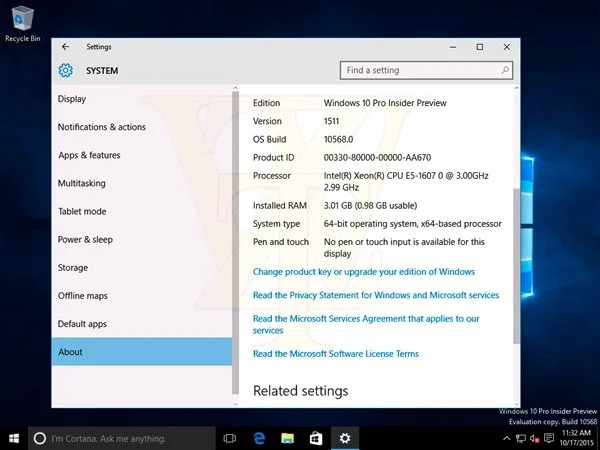Click right pane scroll-down arrow
Screen dimensions: 600x450
517,404
